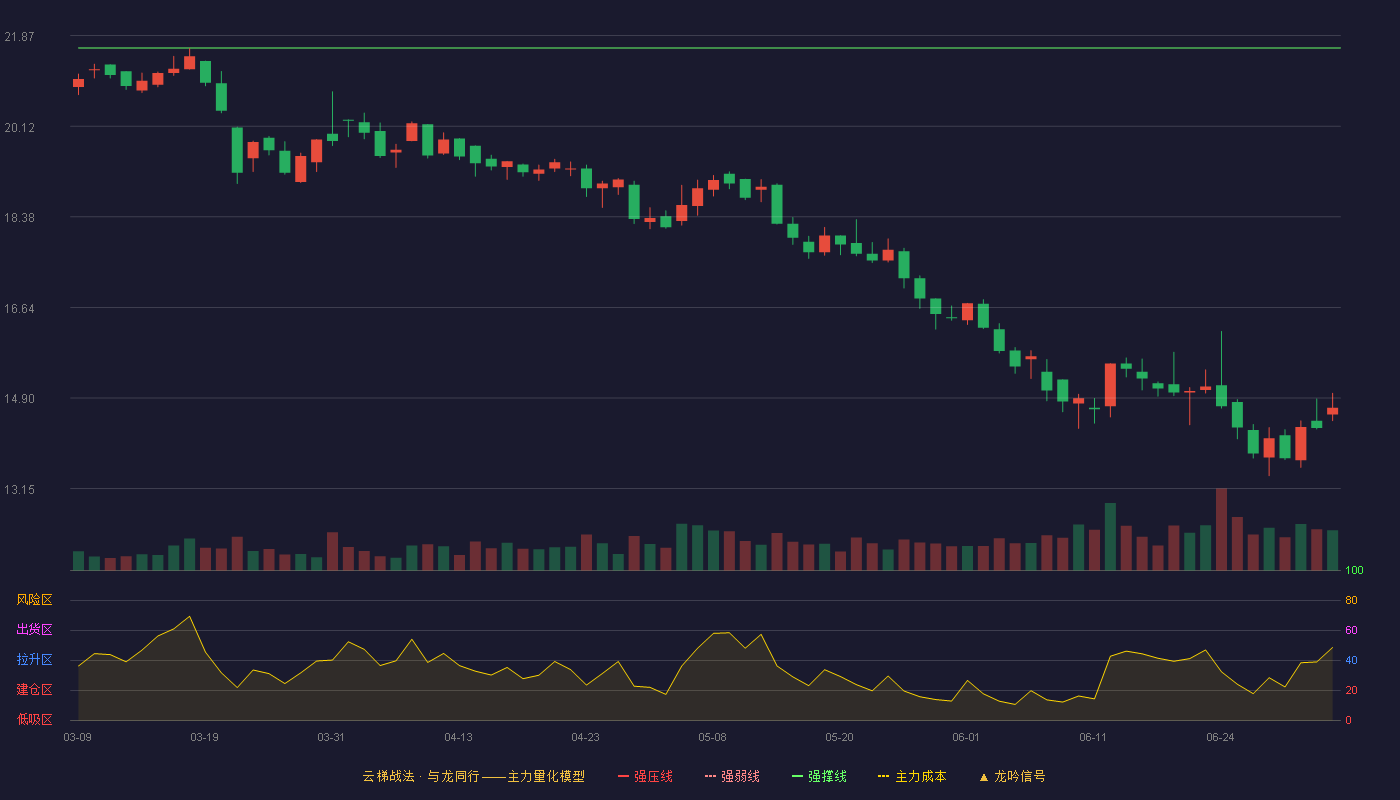Click the magenta 60 indicator scale label
This screenshot has height=800, width=1400.
pos(1351,630)
